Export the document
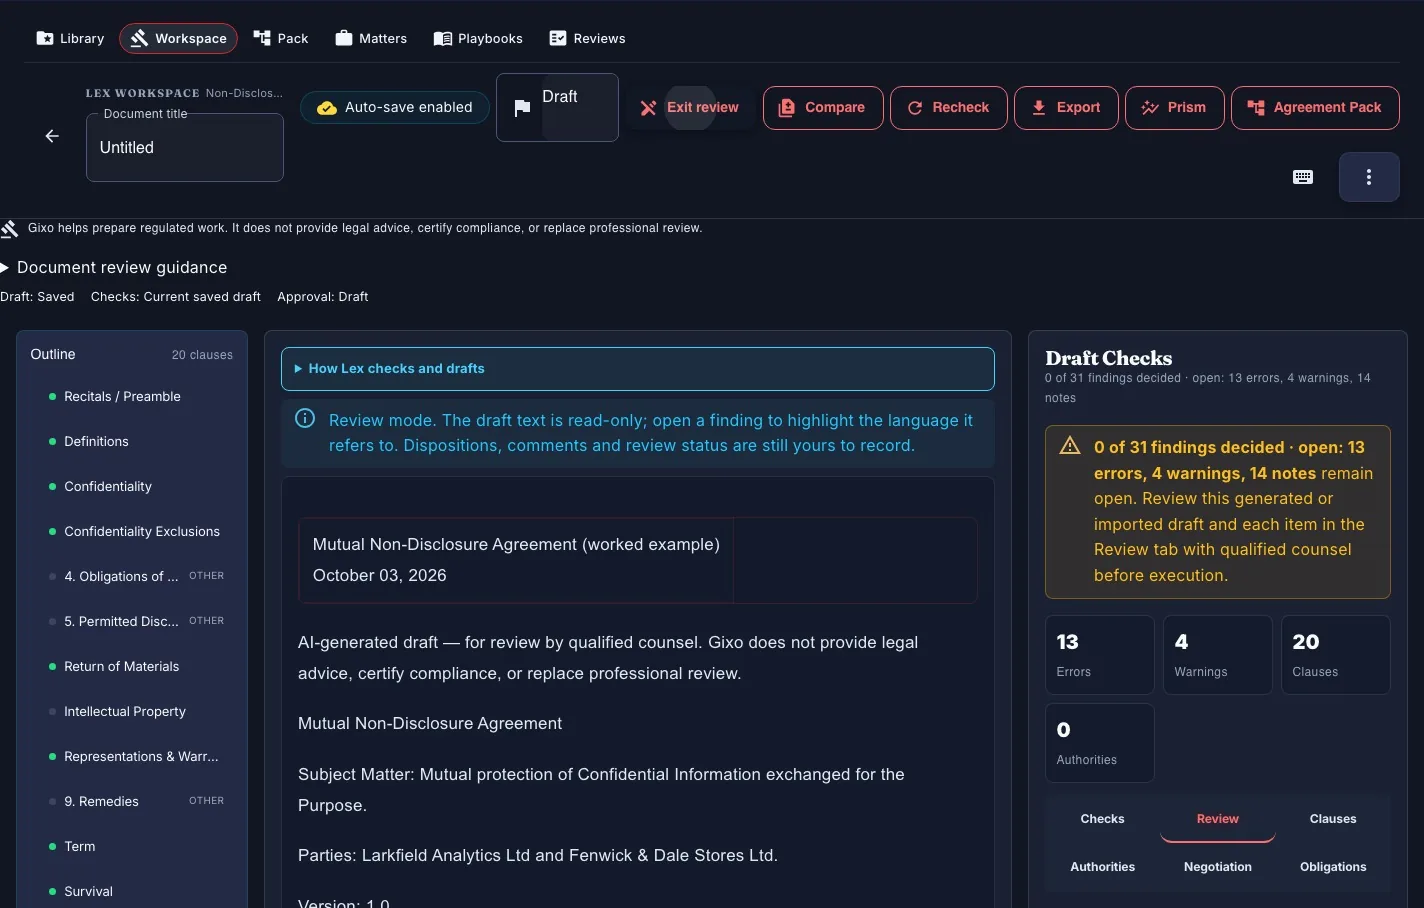The width and height of the screenshot is (1424, 908). [1066, 108]
